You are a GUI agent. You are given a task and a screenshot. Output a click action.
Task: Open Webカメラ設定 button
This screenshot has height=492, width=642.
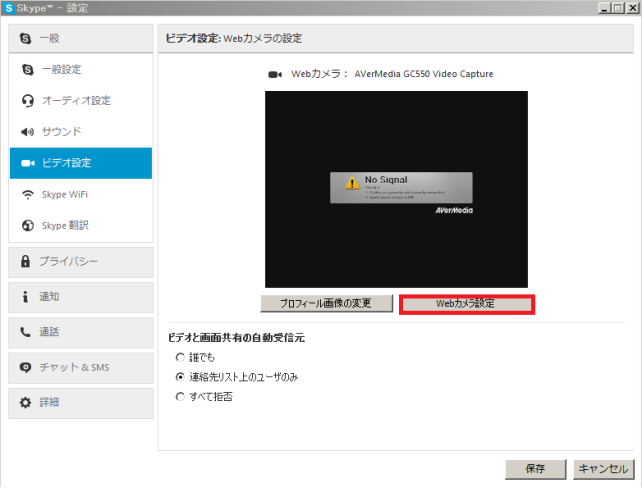[x=467, y=304]
